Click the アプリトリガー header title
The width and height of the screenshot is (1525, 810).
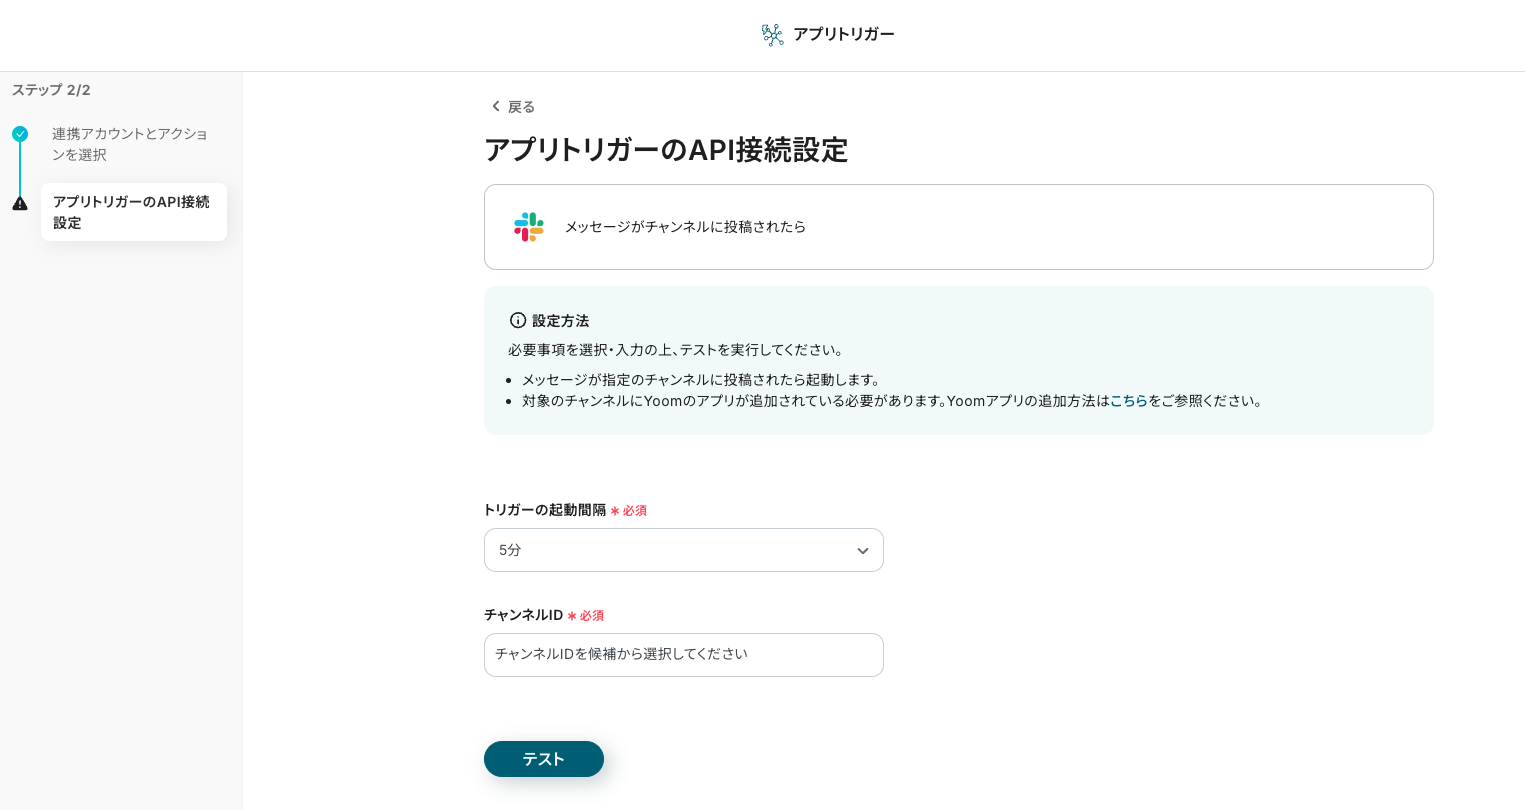click(x=843, y=34)
